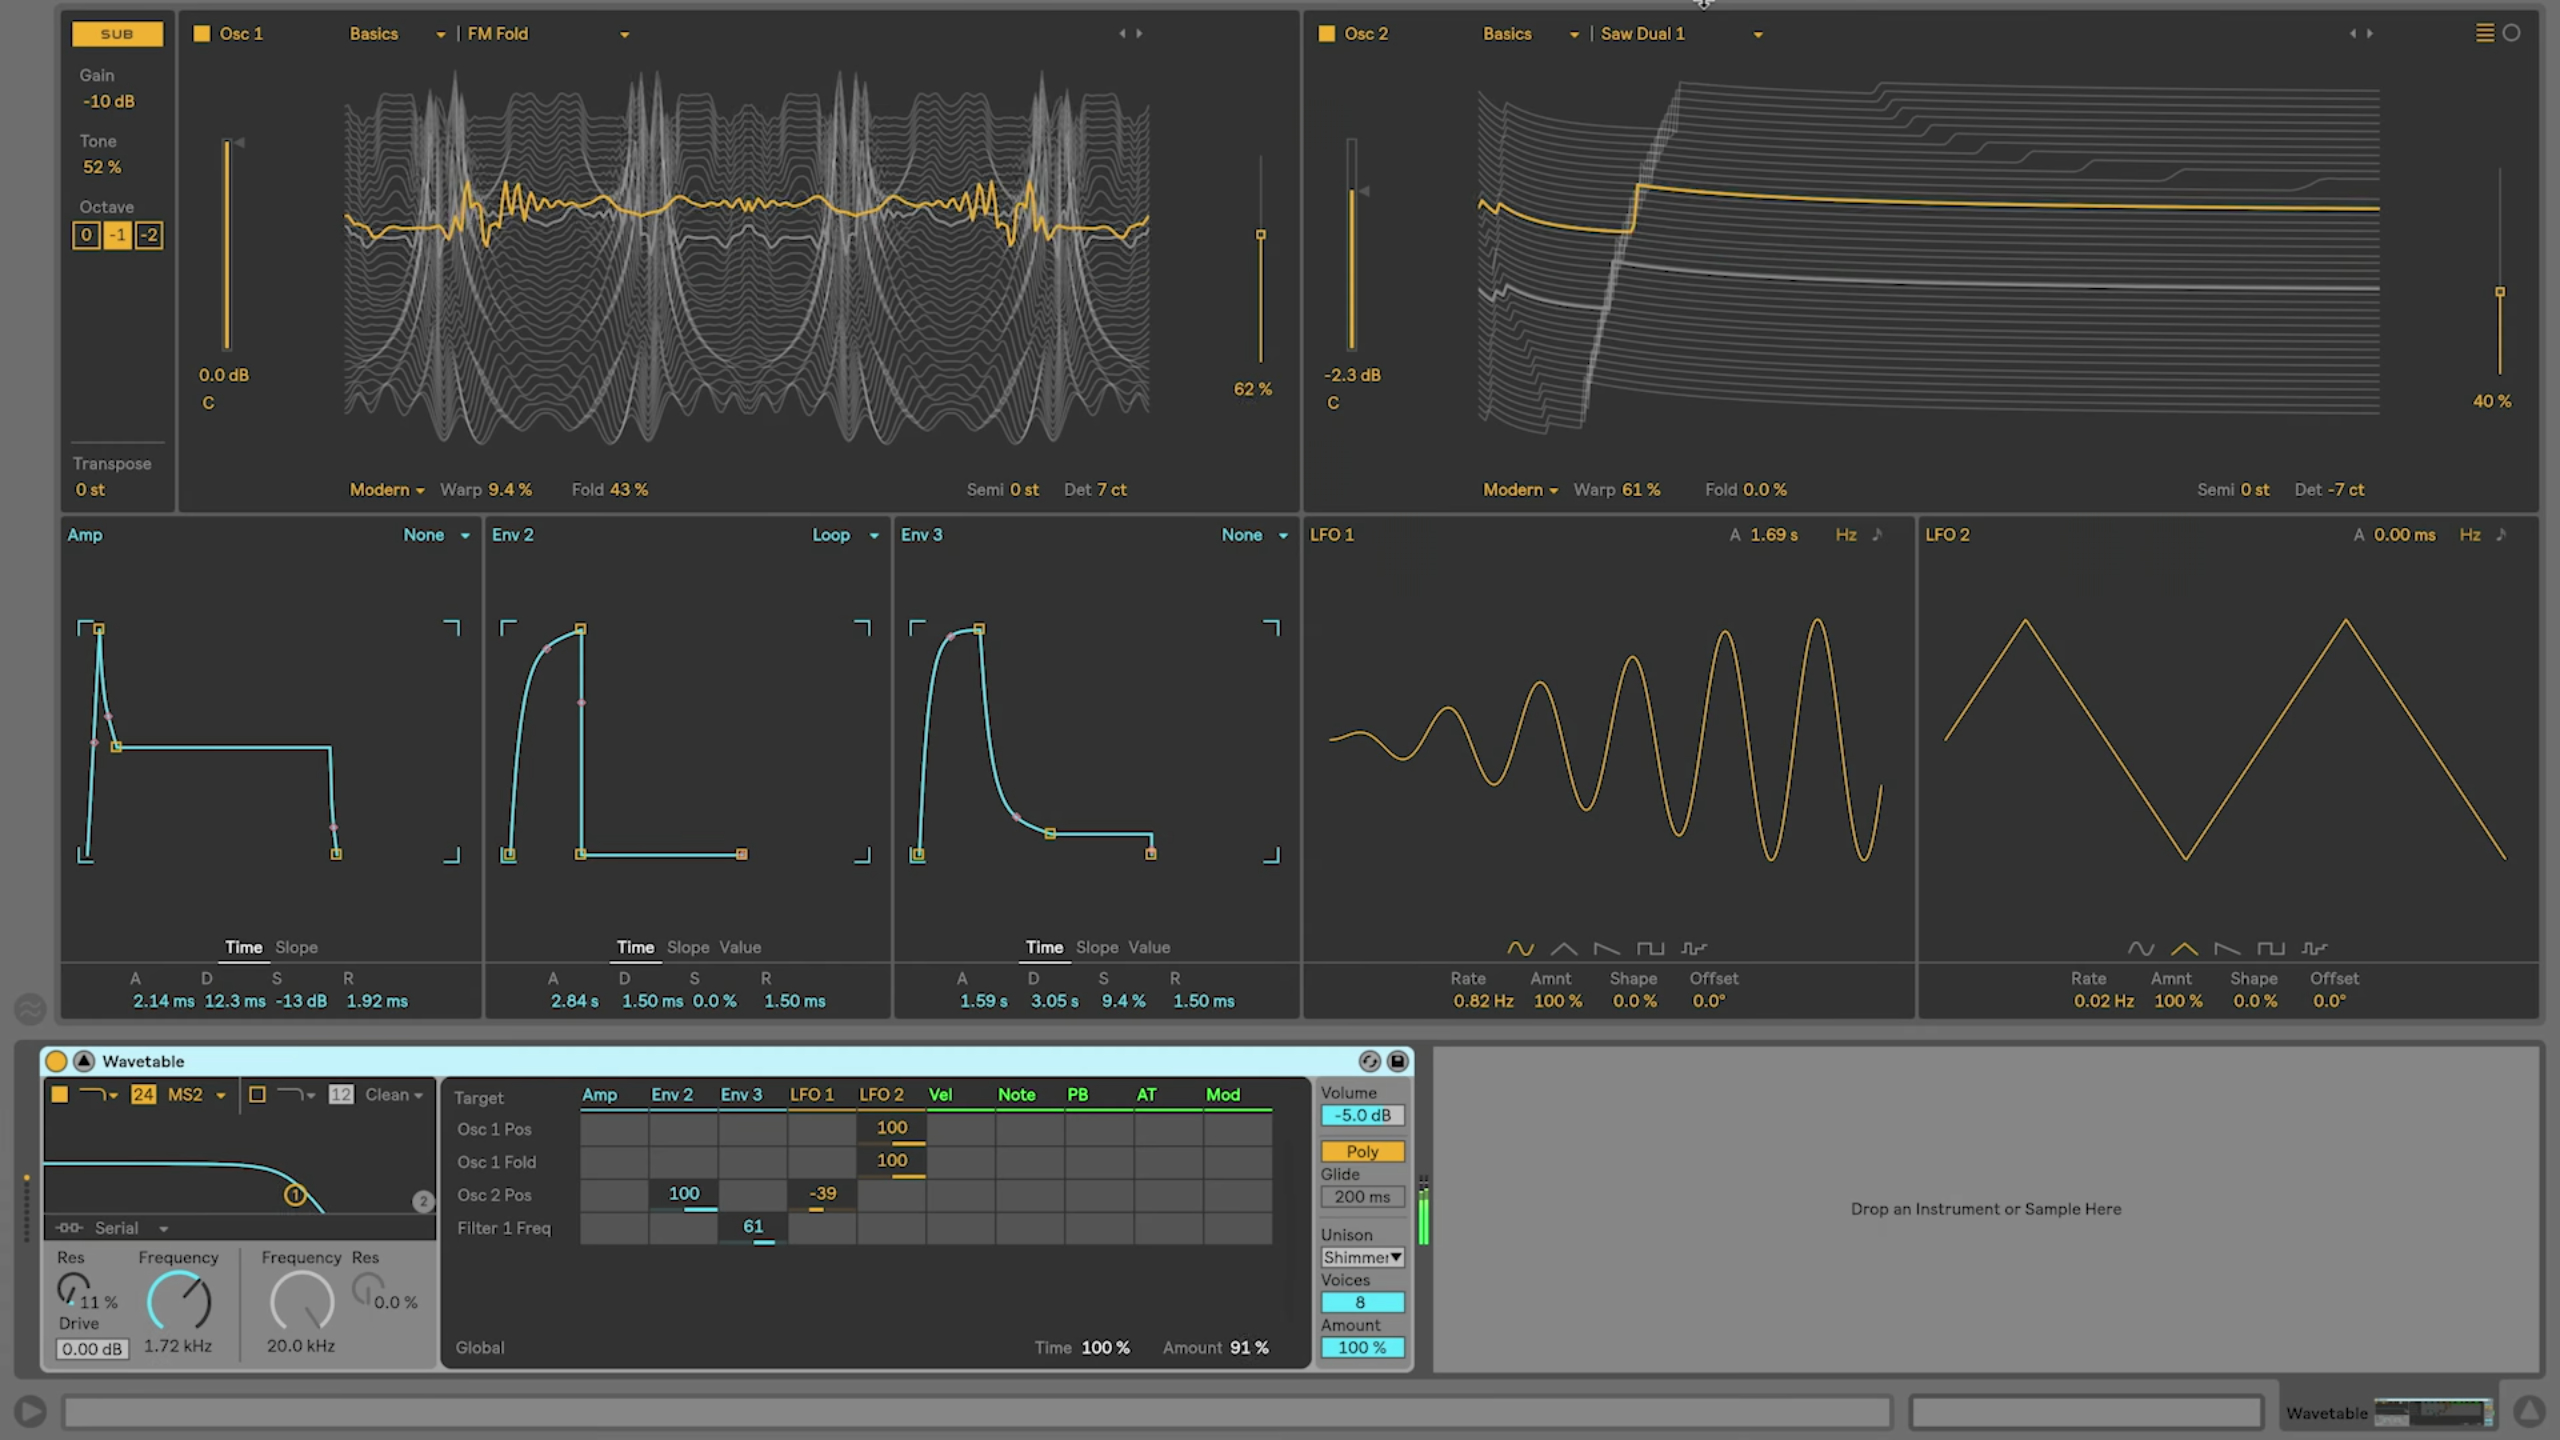This screenshot has width=2560, height=1440.
Task: Open the Value tab in Env 3
Action: (1148, 947)
